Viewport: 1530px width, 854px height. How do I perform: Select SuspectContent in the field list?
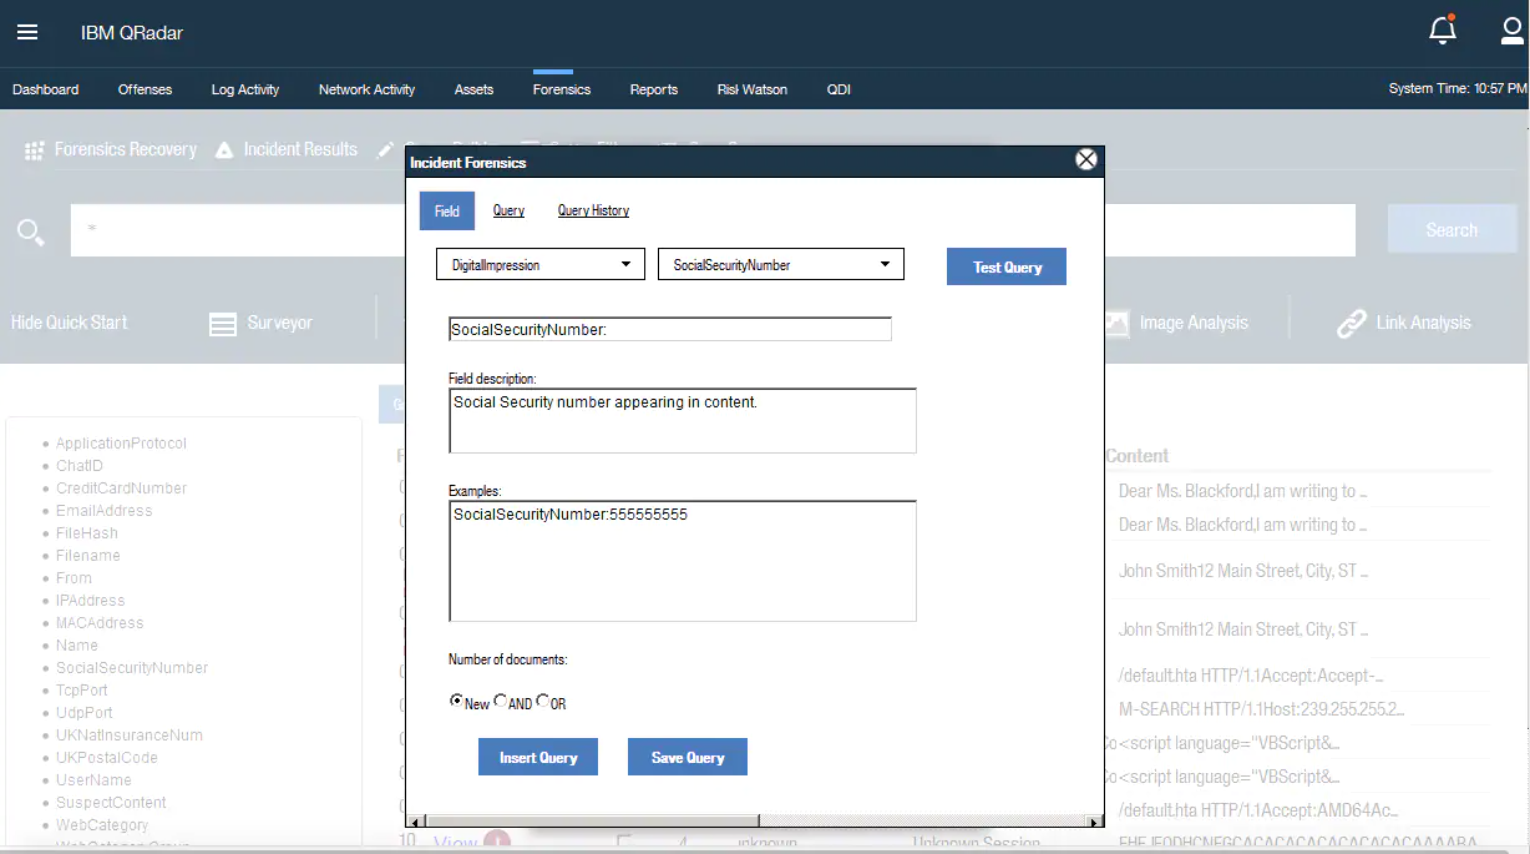(111, 803)
